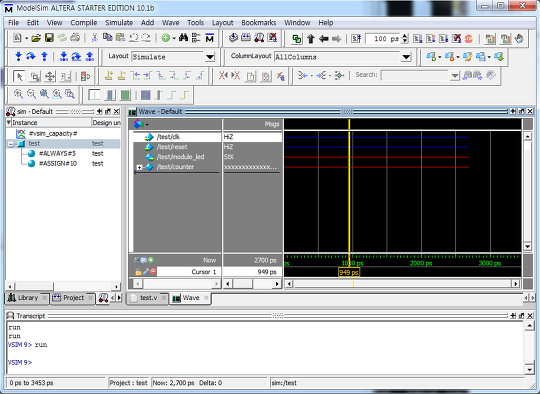
Task: Click the Step Over curved arrow icon
Action: pos(31,56)
